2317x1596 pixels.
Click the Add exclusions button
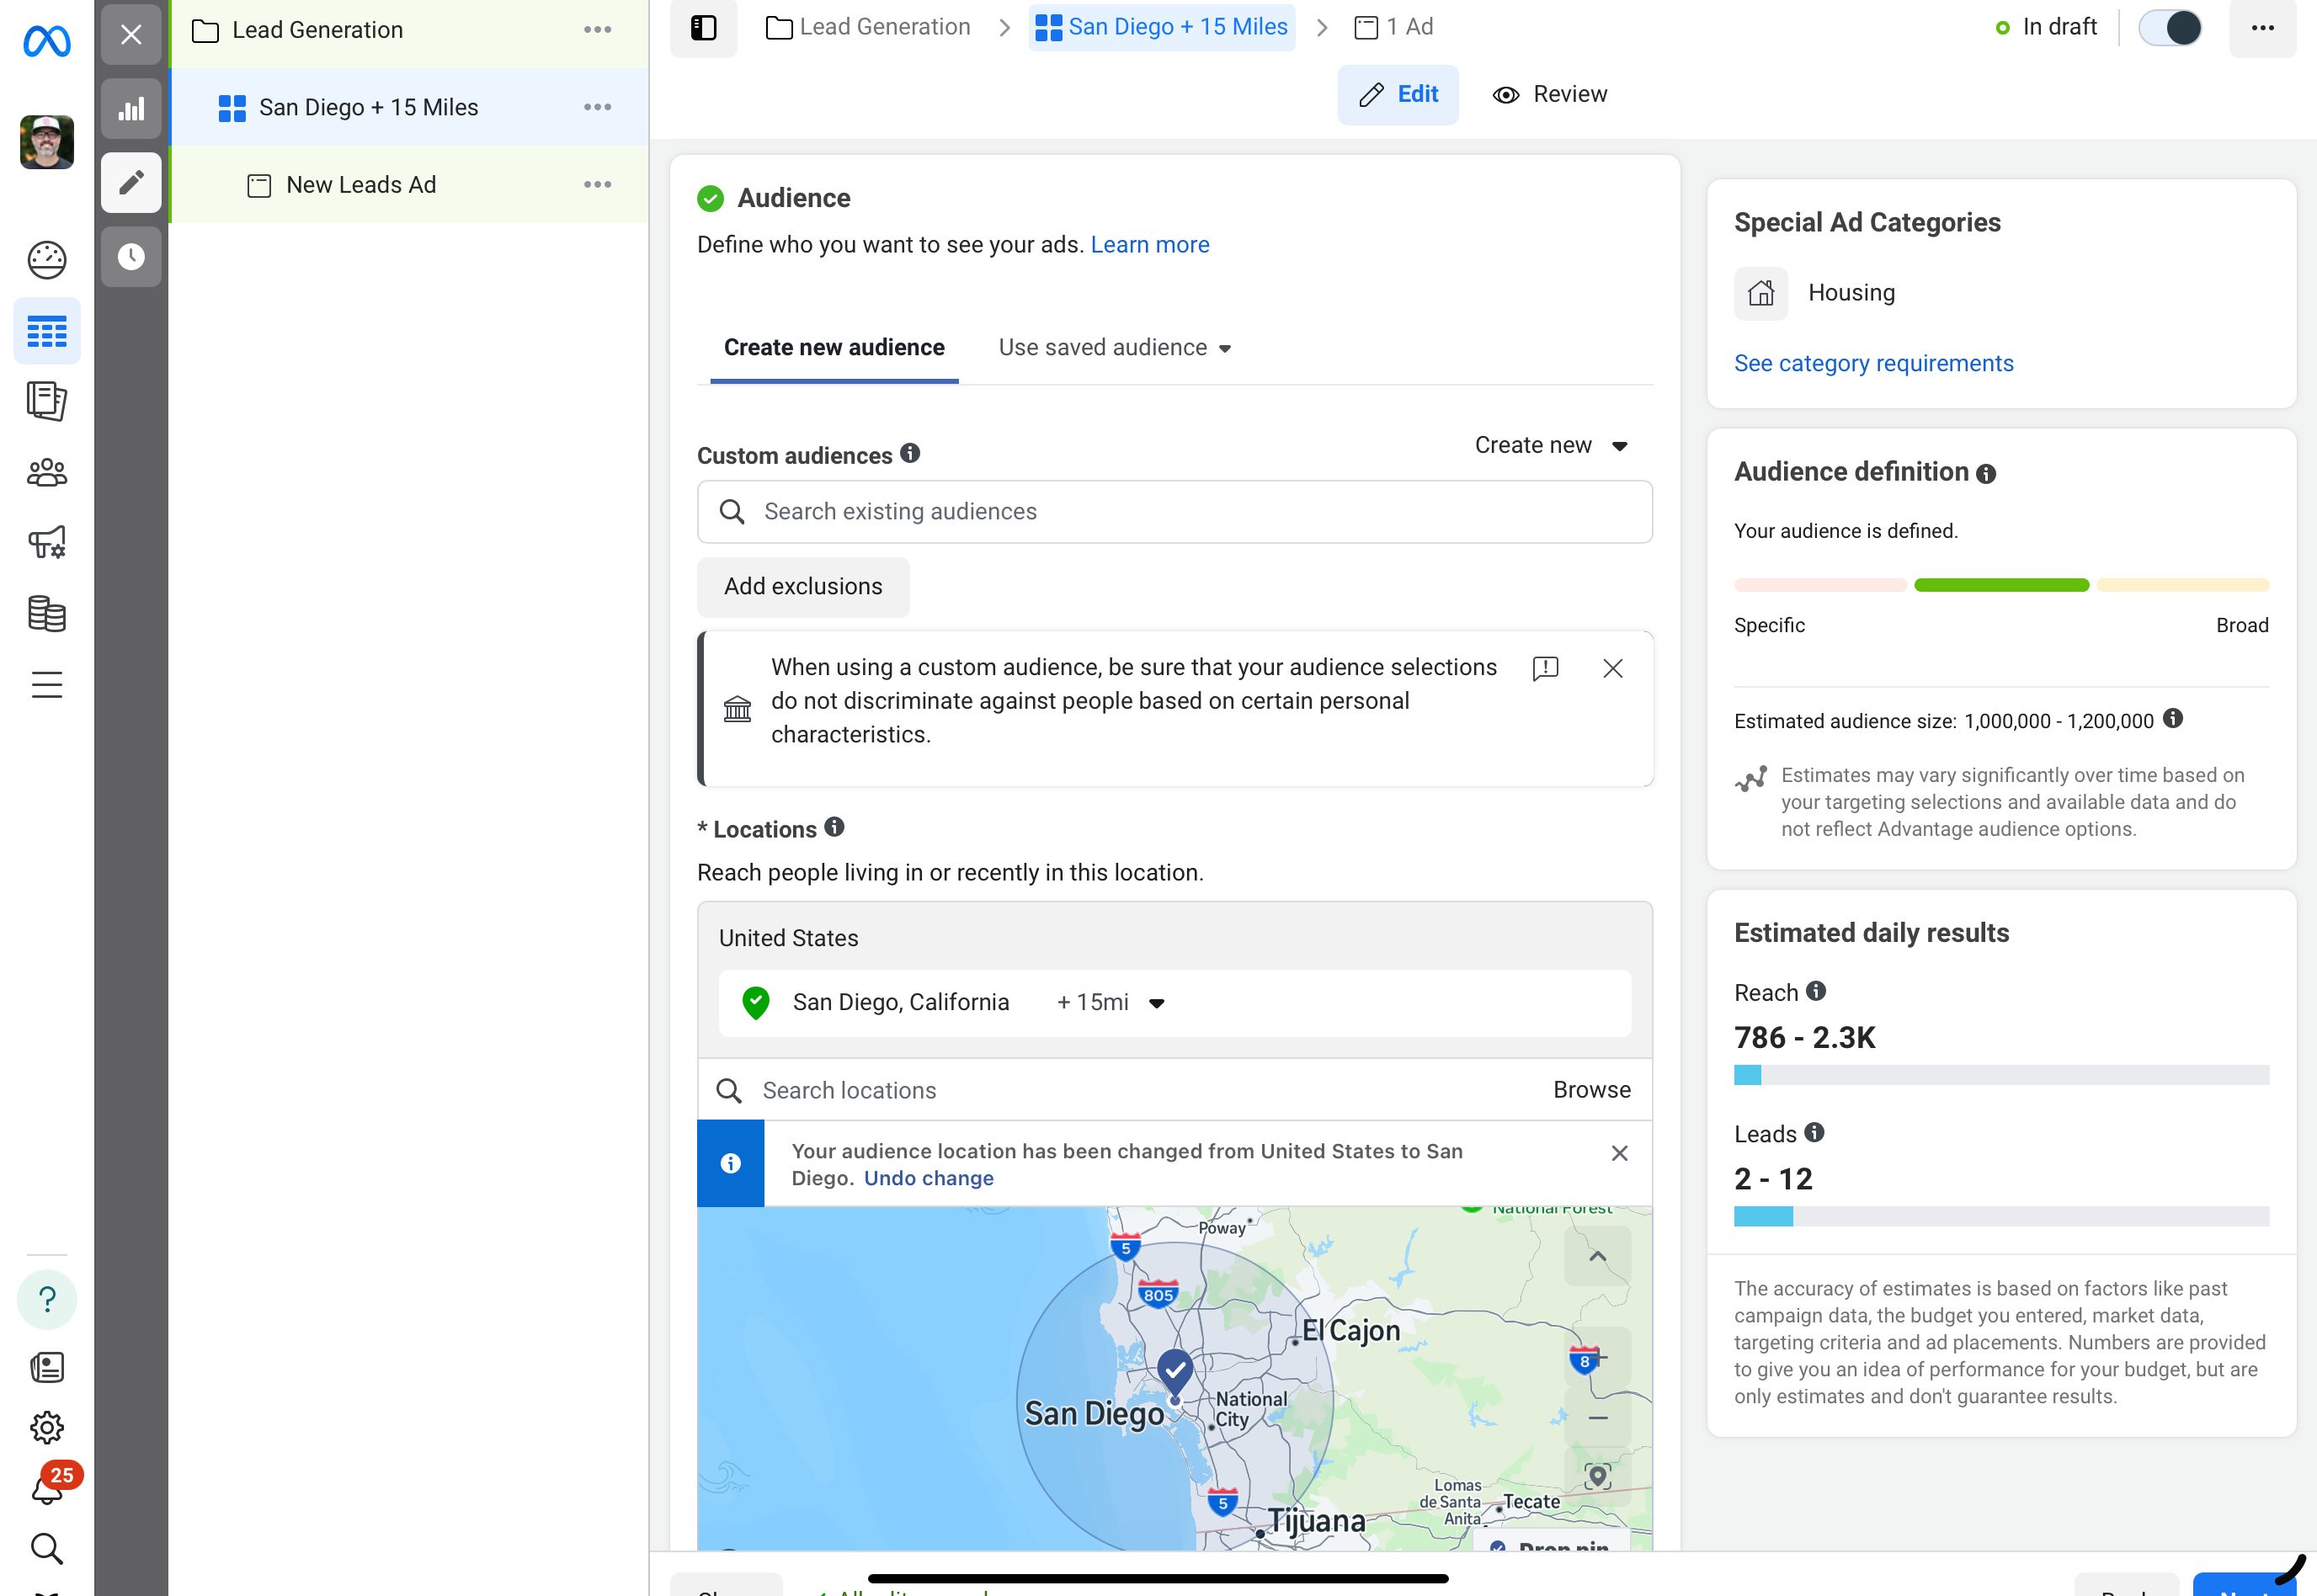[x=802, y=586]
